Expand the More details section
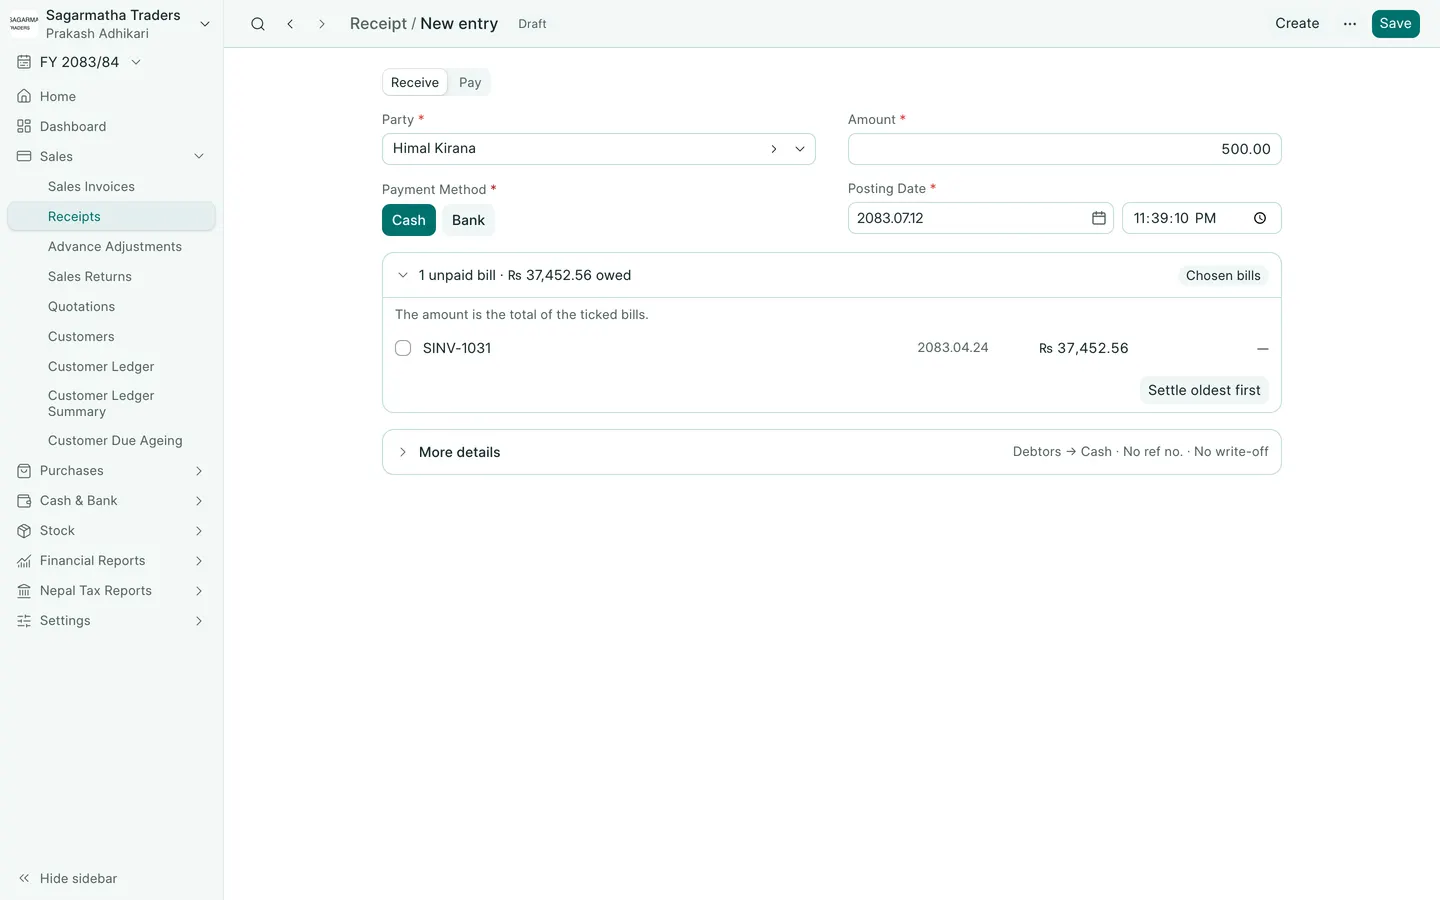 [x=832, y=452]
